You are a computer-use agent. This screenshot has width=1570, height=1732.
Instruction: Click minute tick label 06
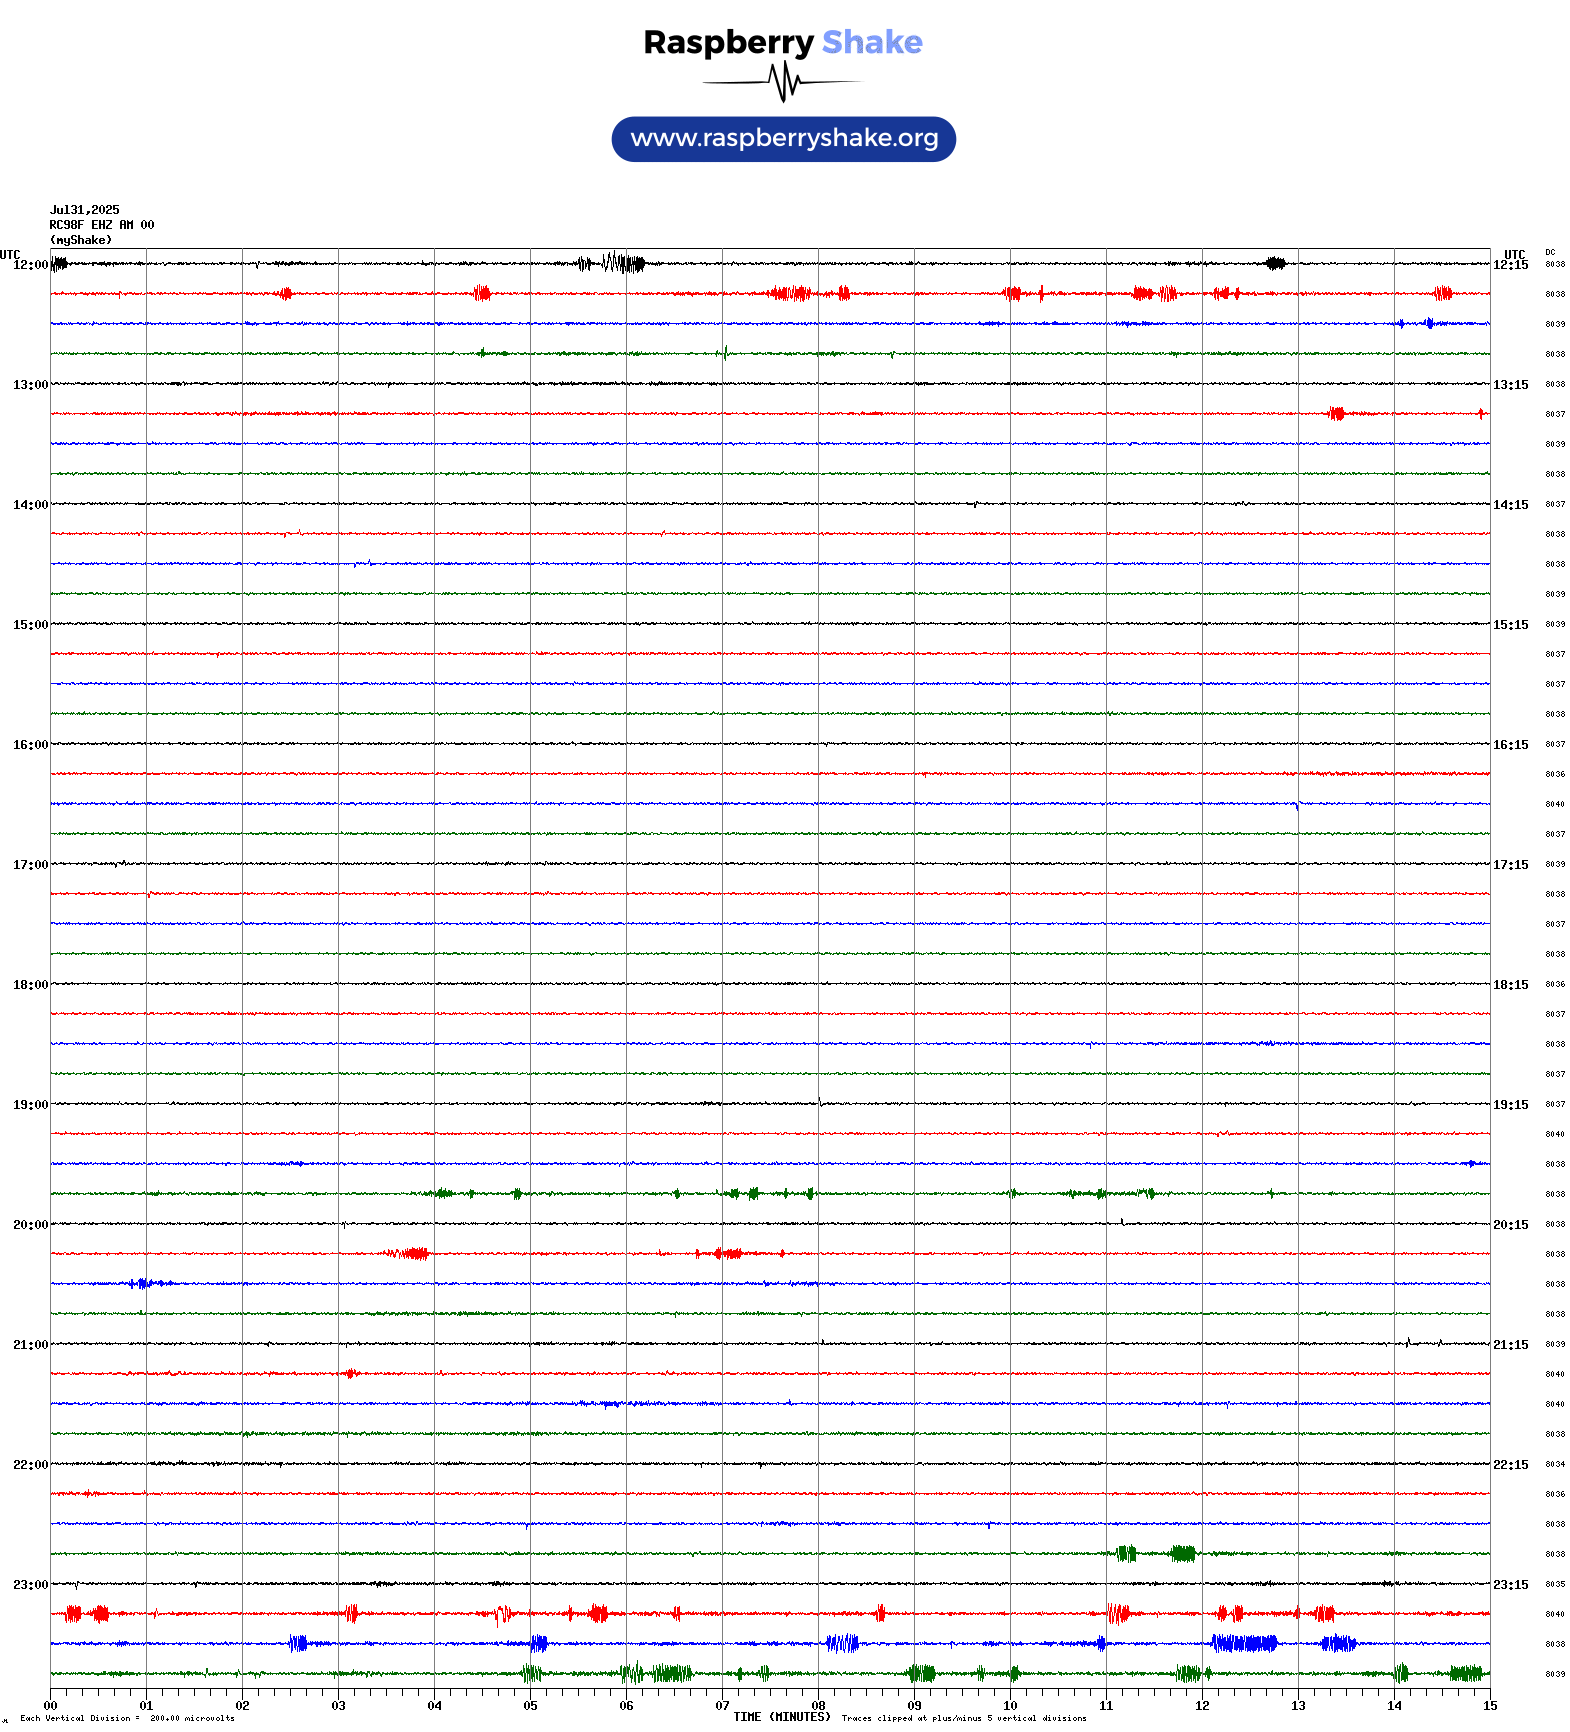coord(627,1706)
